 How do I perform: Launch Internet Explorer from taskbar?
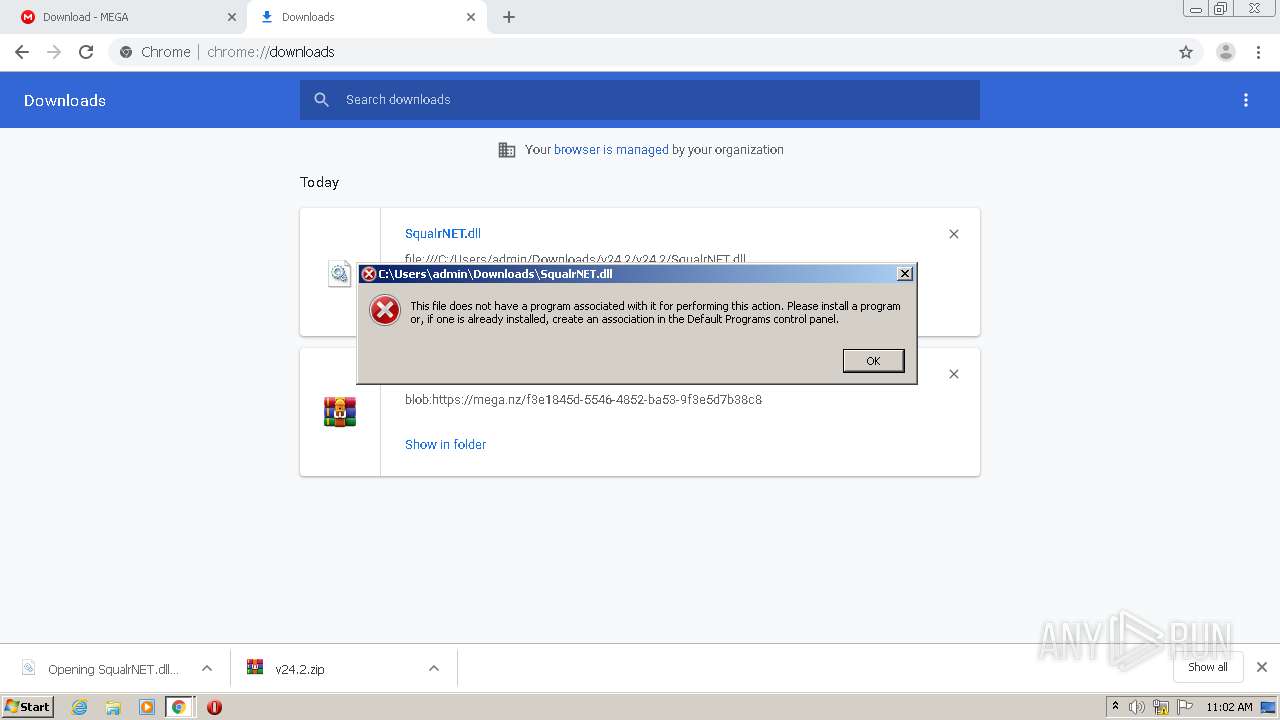80,707
